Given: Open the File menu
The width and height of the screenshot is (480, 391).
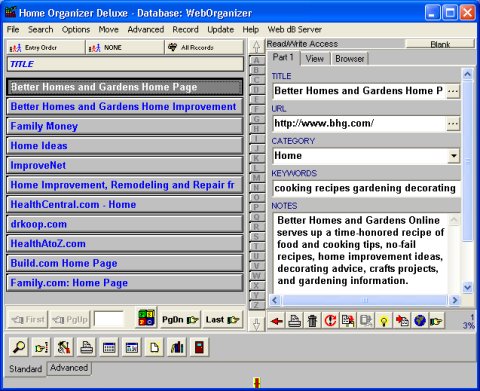Looking at the screenshot, I should pos(13,29).
